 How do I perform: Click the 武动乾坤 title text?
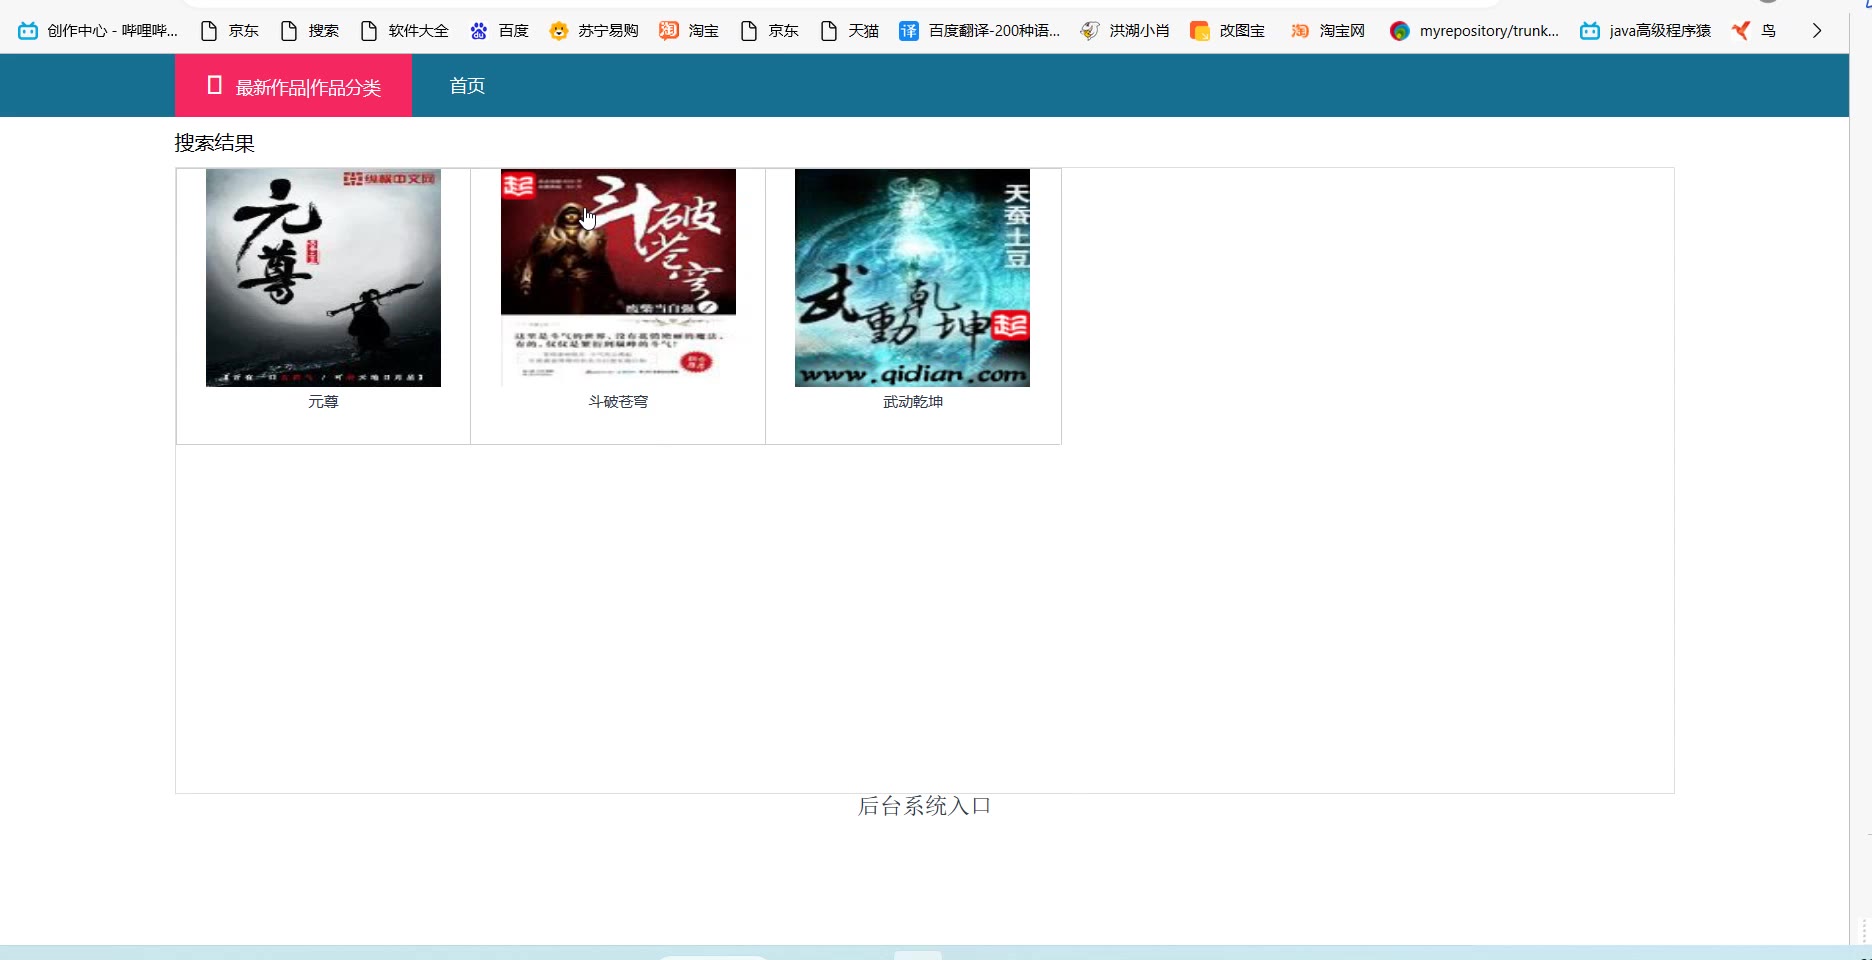(913, 402)
